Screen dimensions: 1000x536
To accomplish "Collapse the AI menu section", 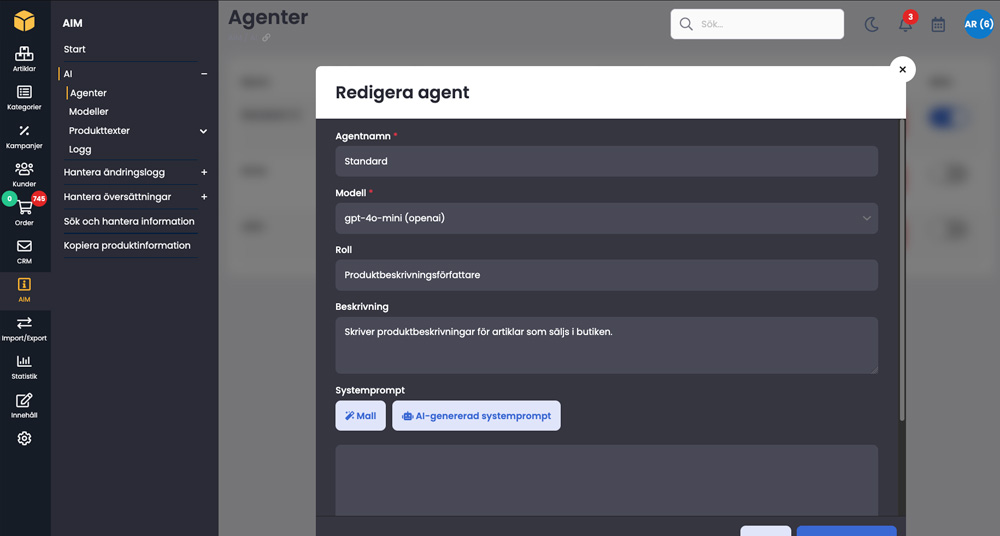I will tap(204, 74).
